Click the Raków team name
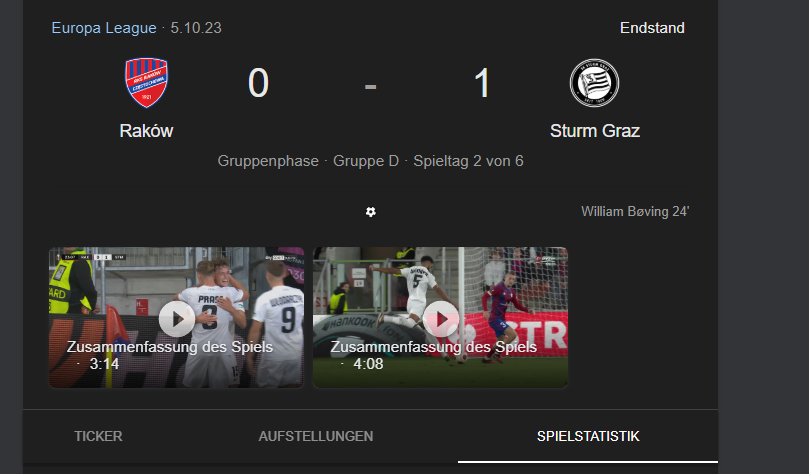809x474 pixels. click(147, 131)
